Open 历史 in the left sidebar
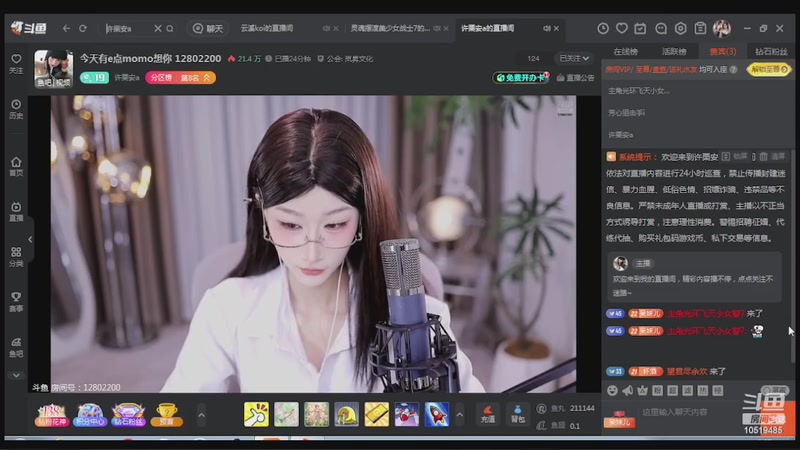 pos(16,109)
